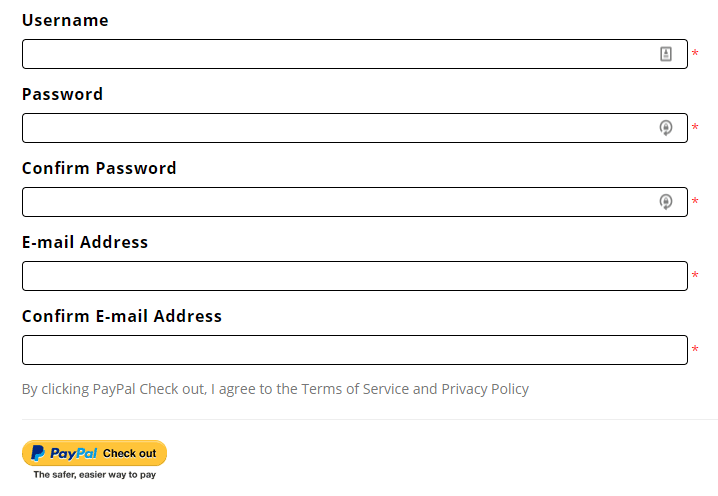Image resolution: width=718 pixels, height=496 pixels.
Task: Focus the Username input field
Action: point(355,54)
